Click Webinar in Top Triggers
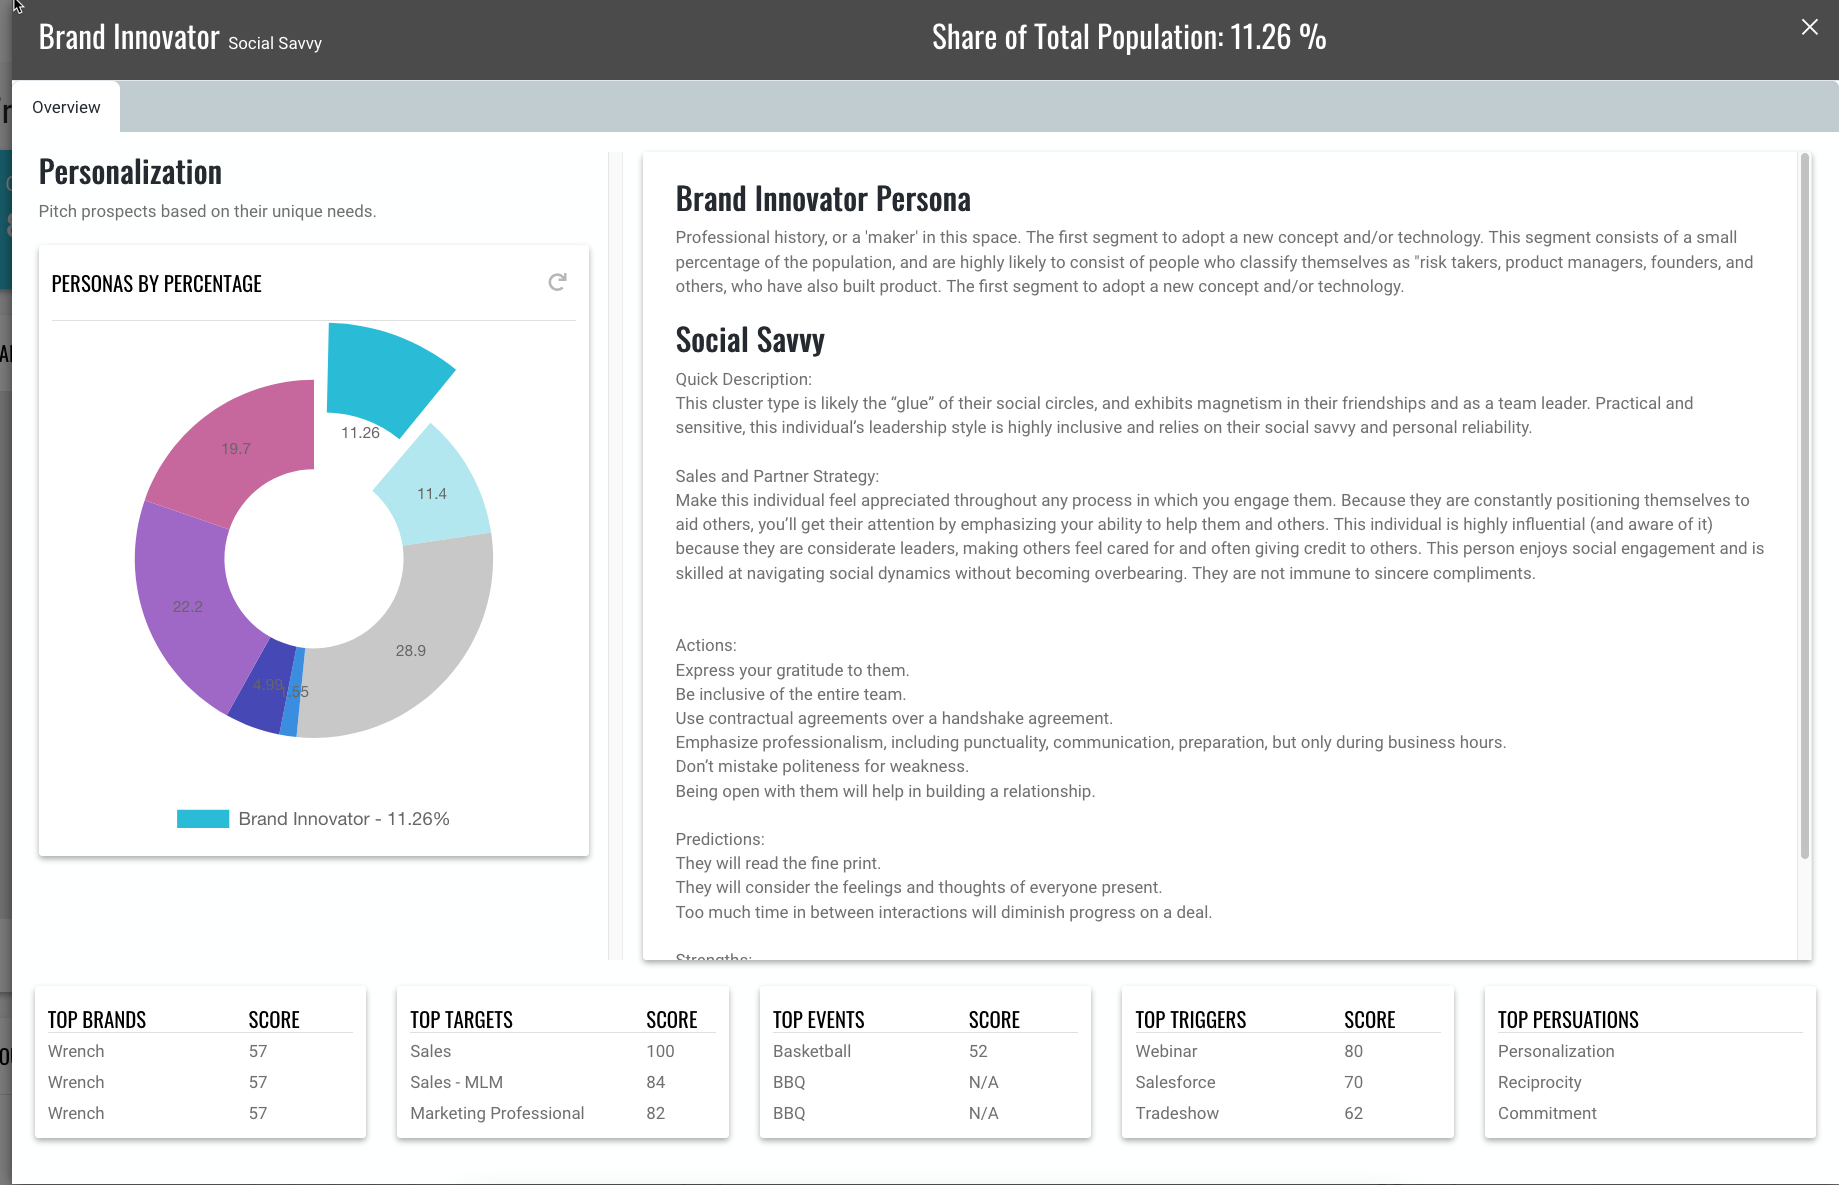 pyautogui.click(x=1166, y=1051)
